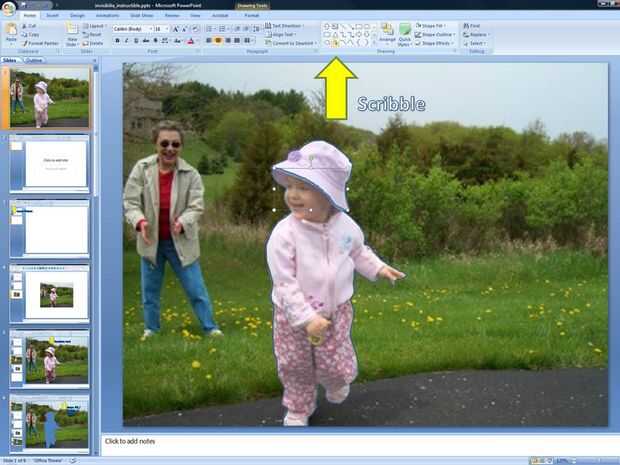Reset the slide with Reset
Image resolution: width=620 pixels, height=465 pixels.
click(x=93, y=34)
